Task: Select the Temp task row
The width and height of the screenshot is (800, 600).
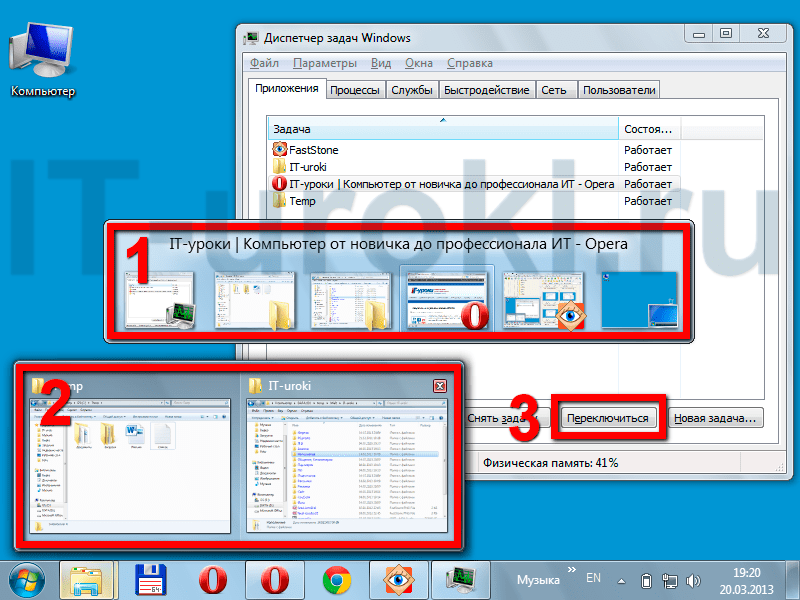Action: (473, 201)
